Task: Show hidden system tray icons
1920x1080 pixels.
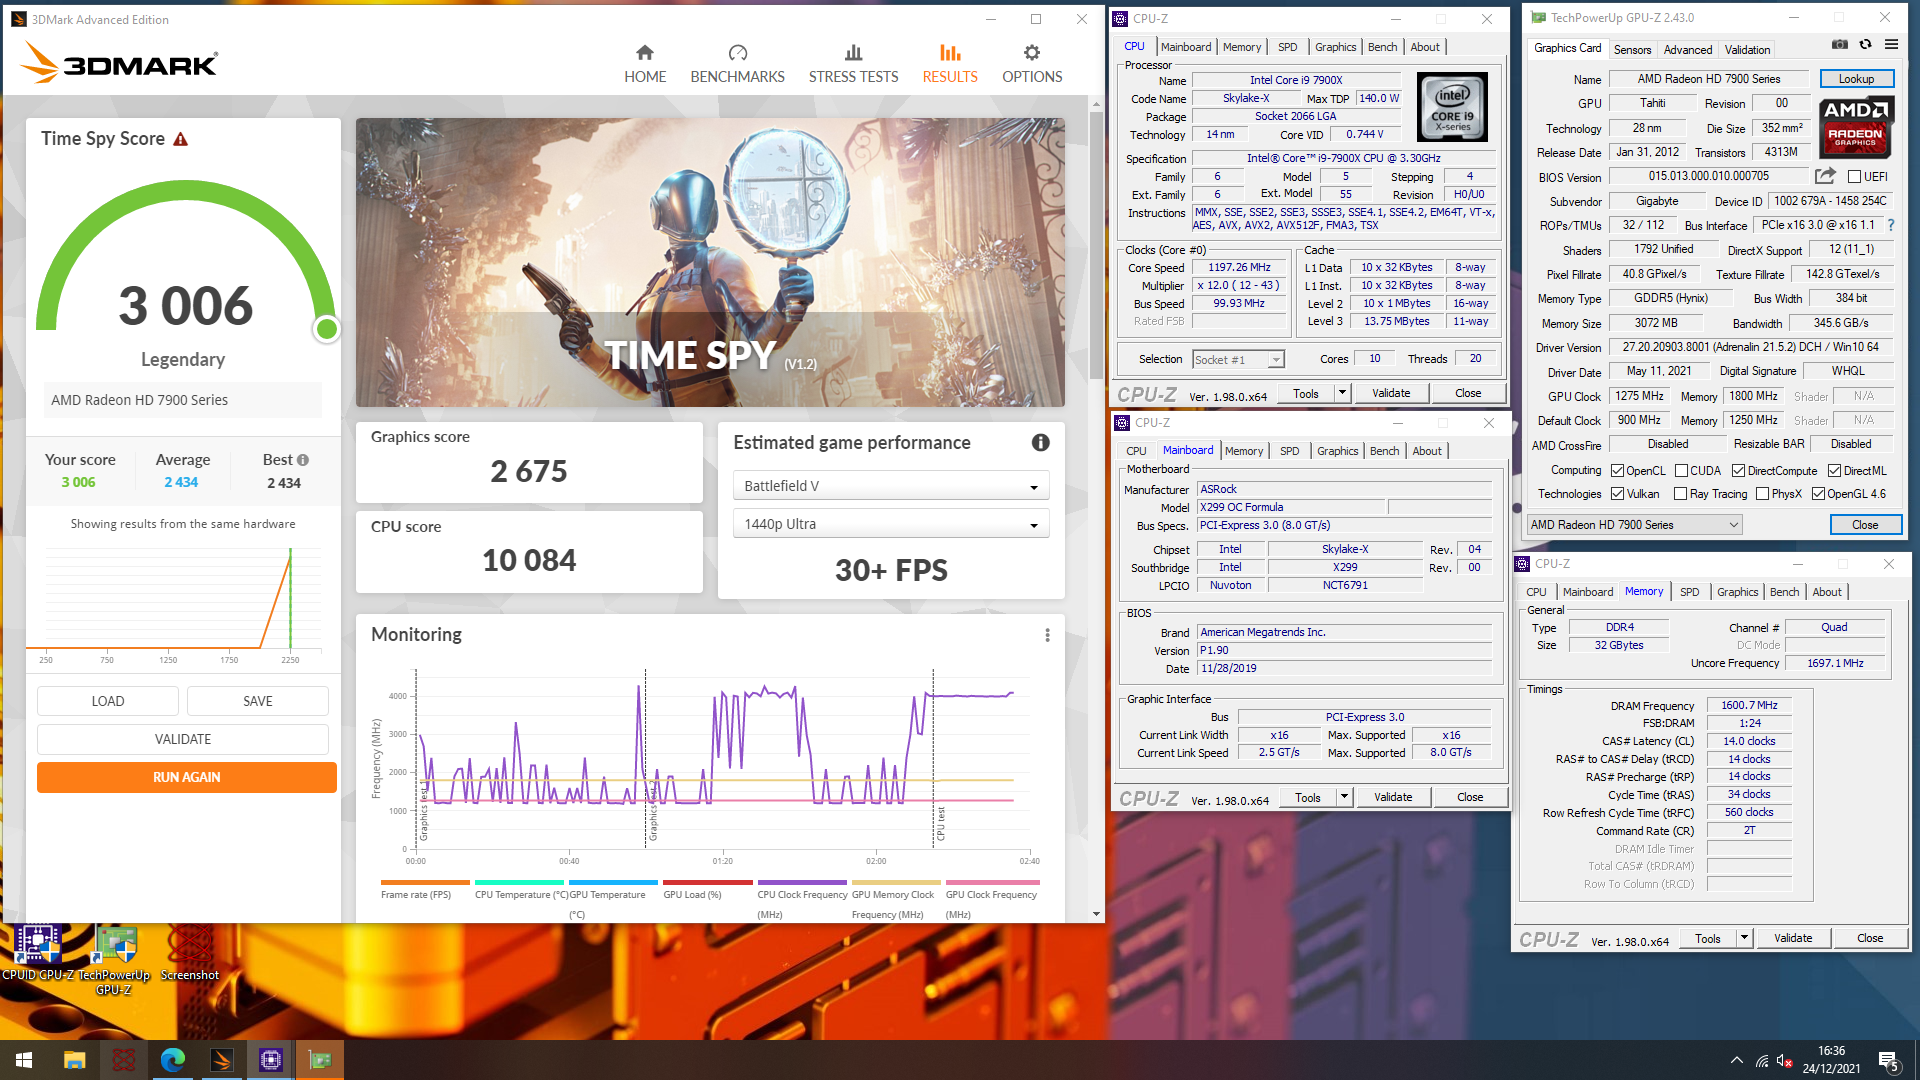Action: [1736, 1060]
